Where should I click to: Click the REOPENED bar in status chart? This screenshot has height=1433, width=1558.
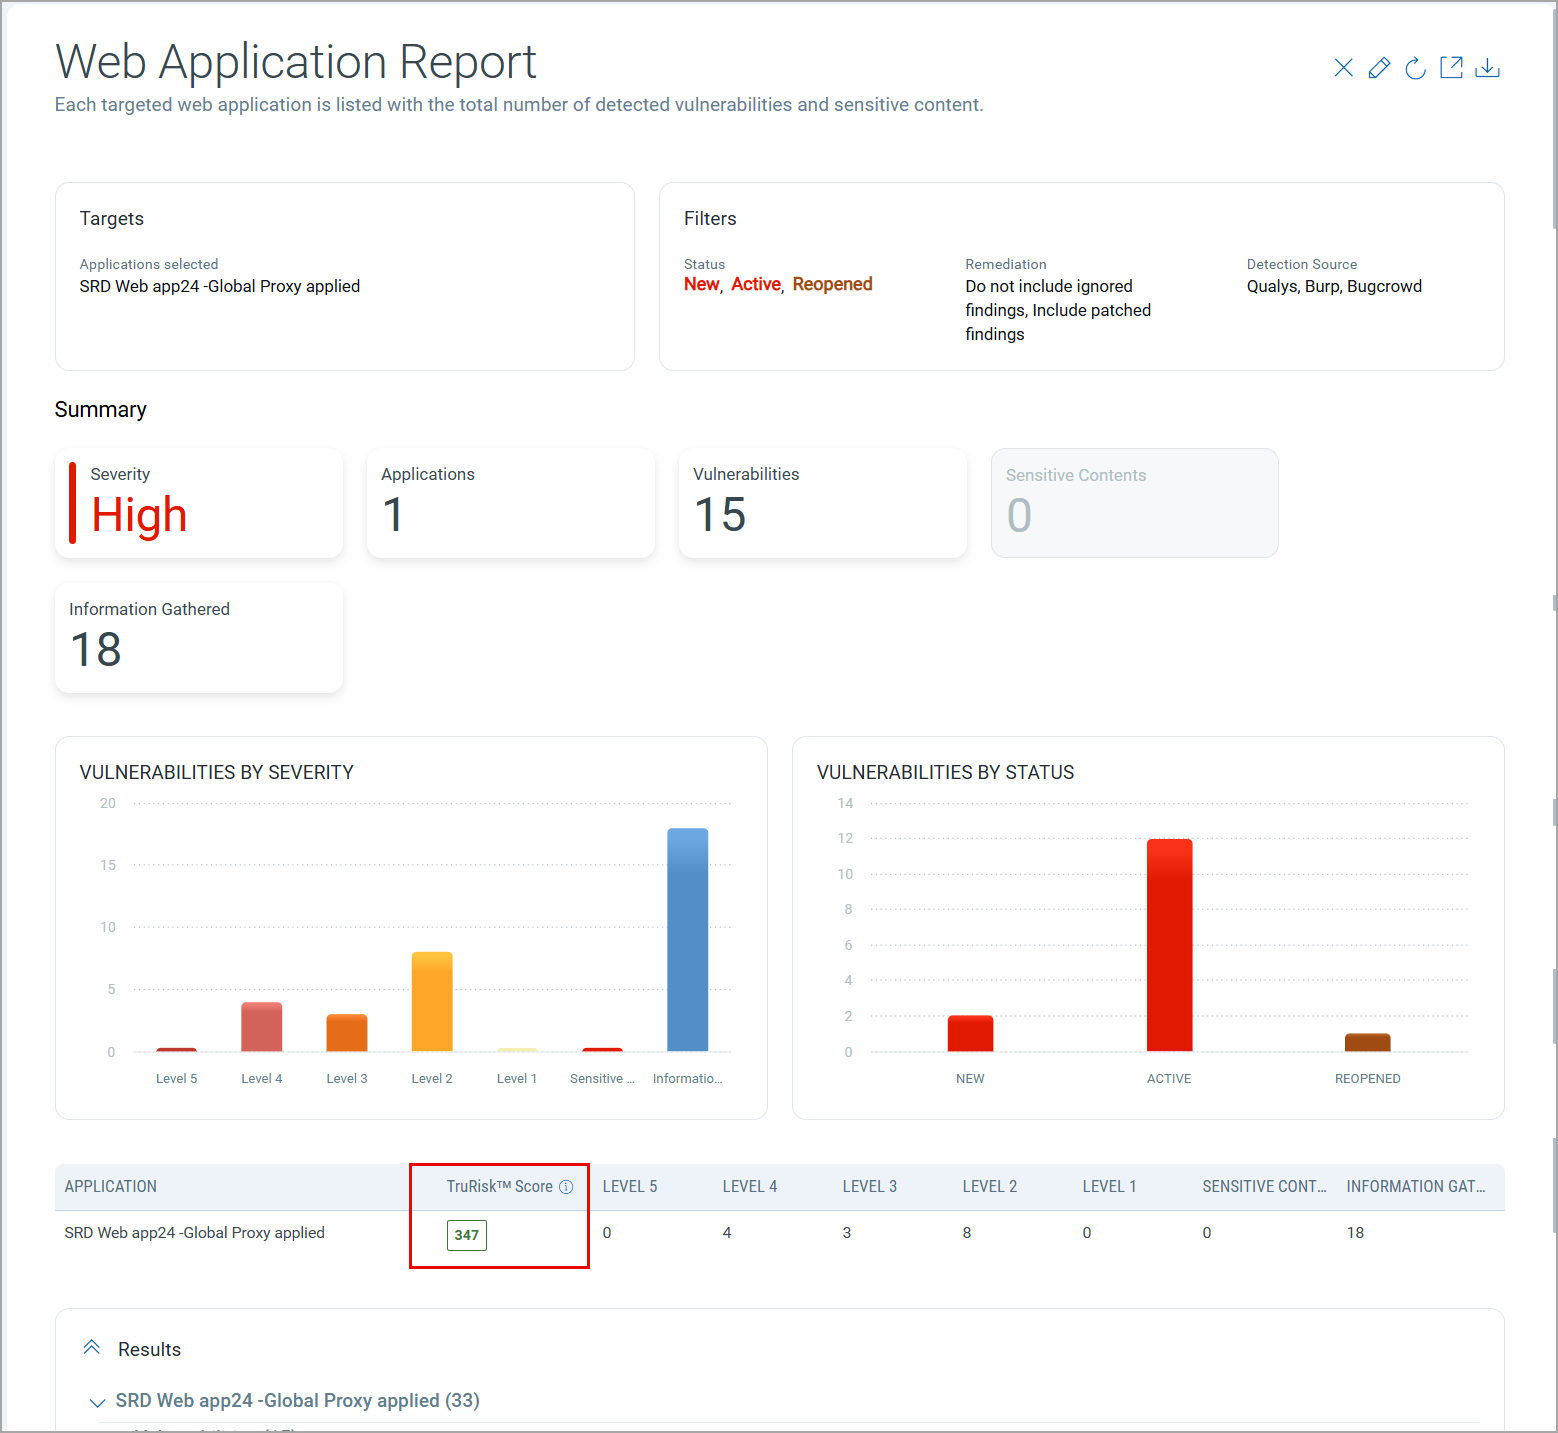point(1367,1043)
